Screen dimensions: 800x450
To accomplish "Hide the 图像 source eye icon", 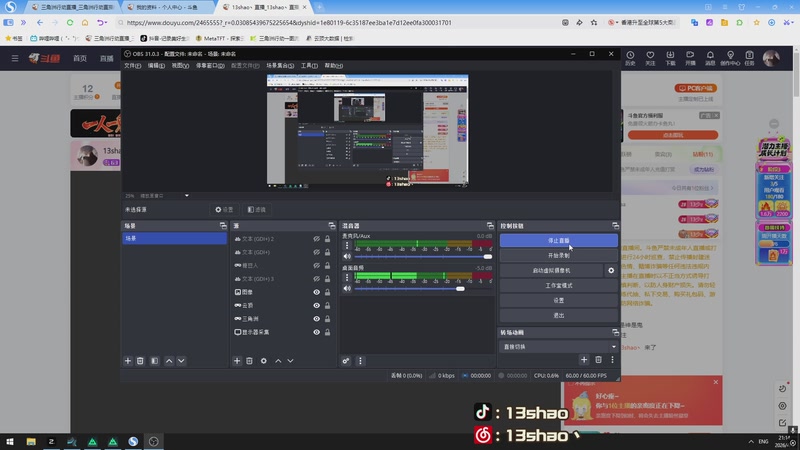I will point(316,292).
